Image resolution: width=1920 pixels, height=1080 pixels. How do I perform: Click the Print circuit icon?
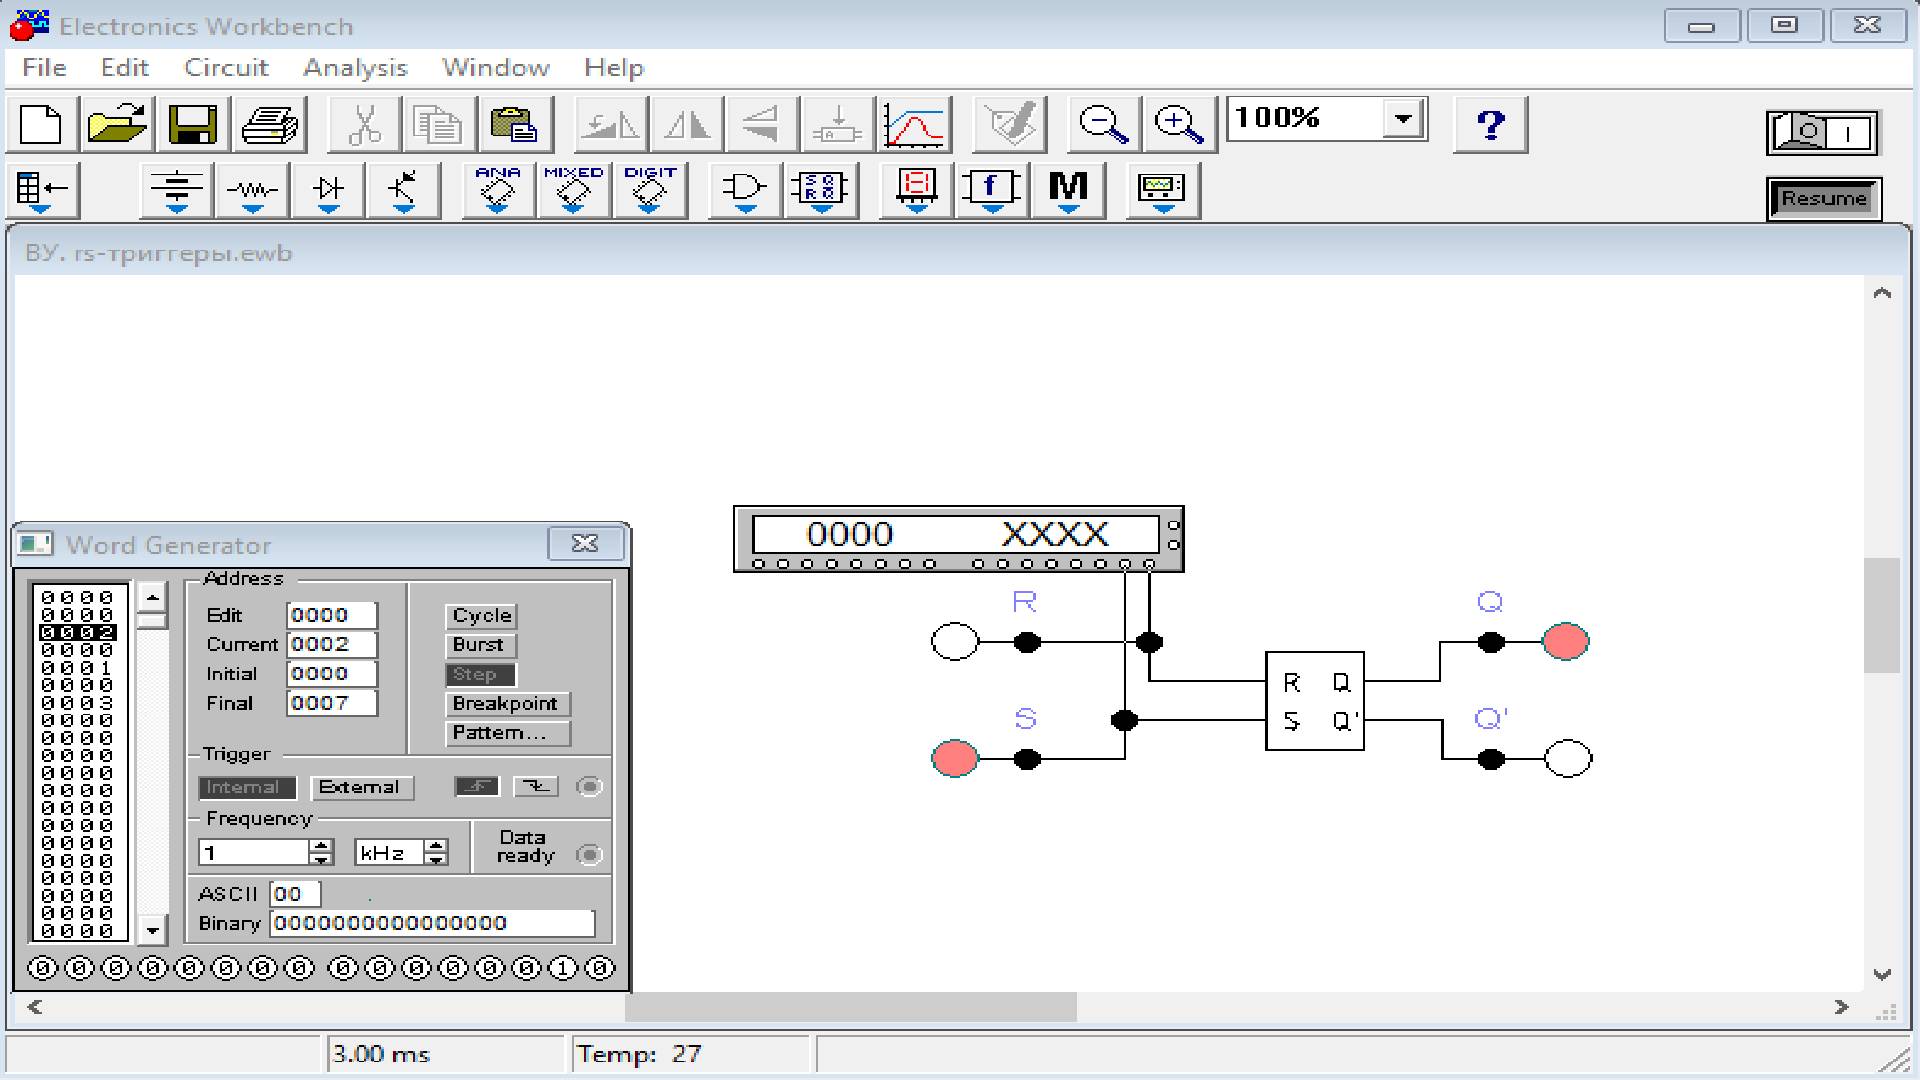pyautogui.click(x=269, y=125)
